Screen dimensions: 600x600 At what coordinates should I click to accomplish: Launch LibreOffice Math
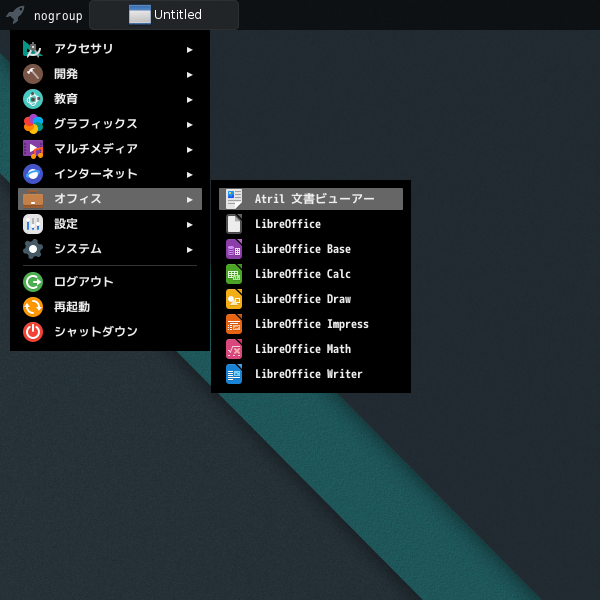point(311,349)
